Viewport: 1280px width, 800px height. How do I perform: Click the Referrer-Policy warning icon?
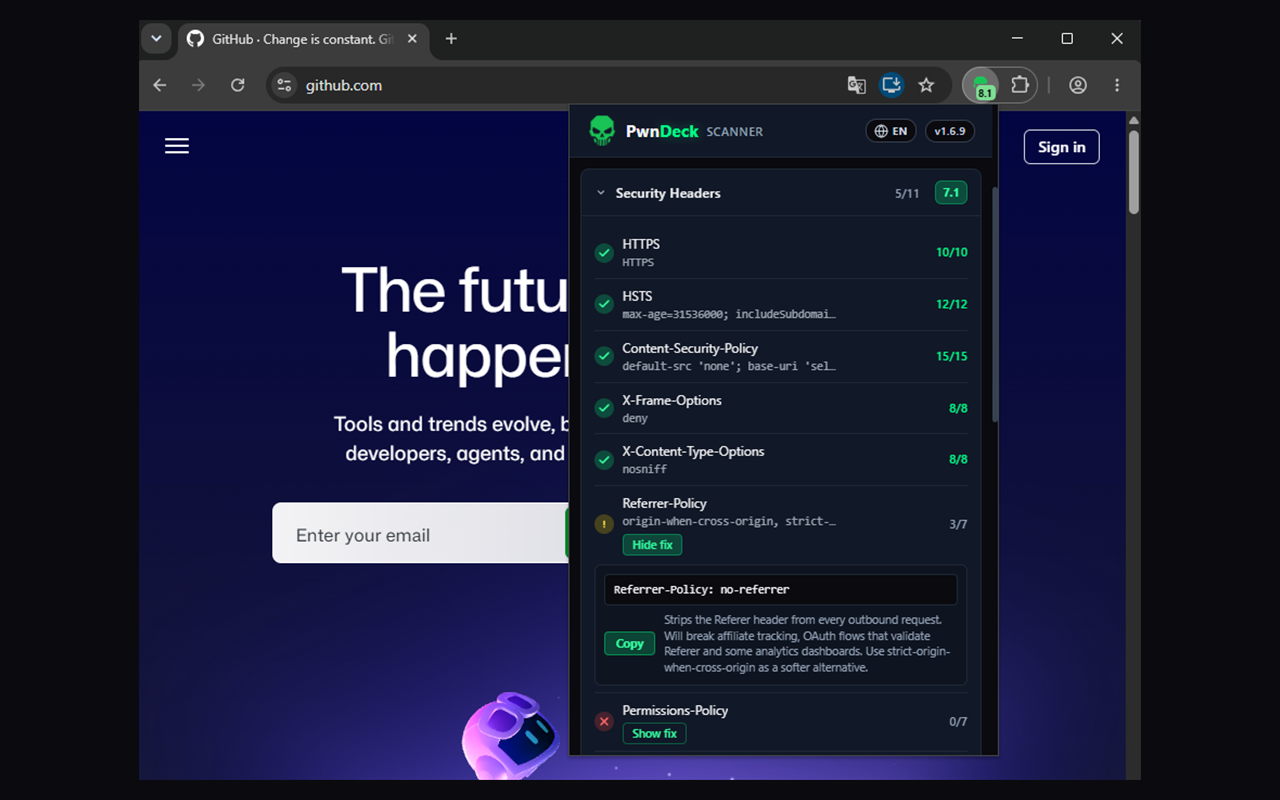(604, 524)
